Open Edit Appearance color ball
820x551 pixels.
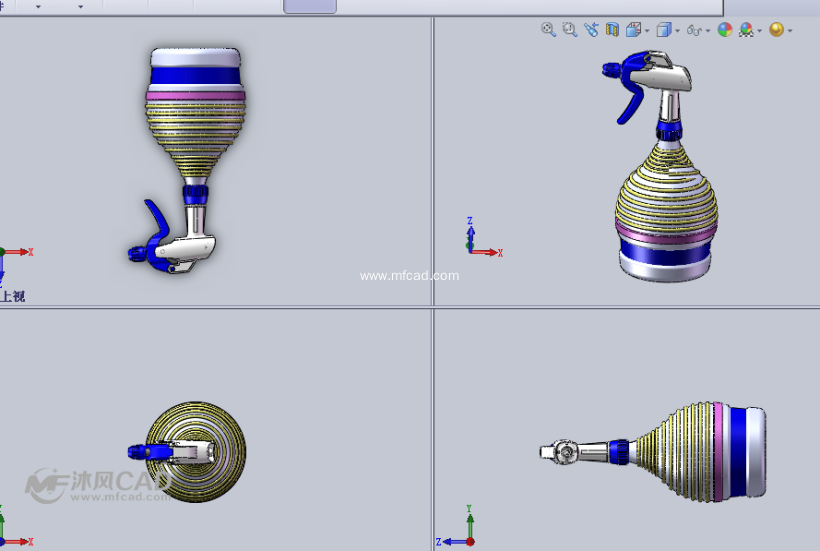pyautogui.click(x=725, y=30)
